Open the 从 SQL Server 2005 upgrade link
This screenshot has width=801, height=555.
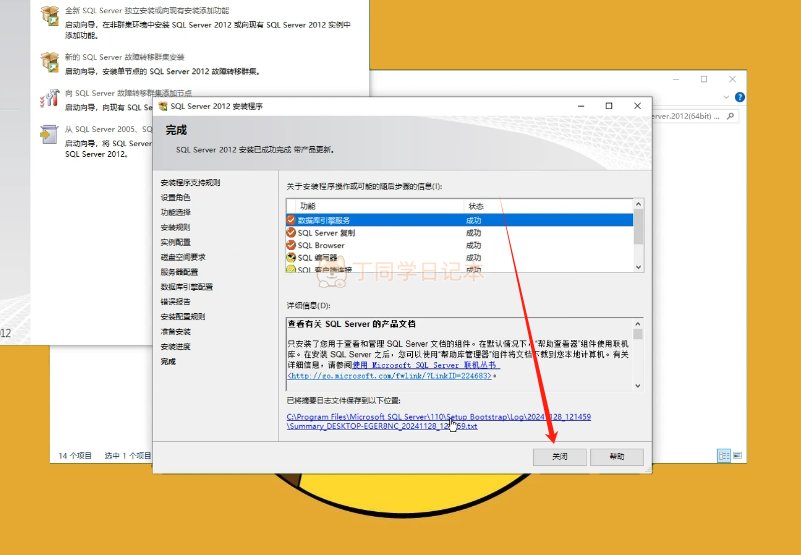(x=108, y=129)
